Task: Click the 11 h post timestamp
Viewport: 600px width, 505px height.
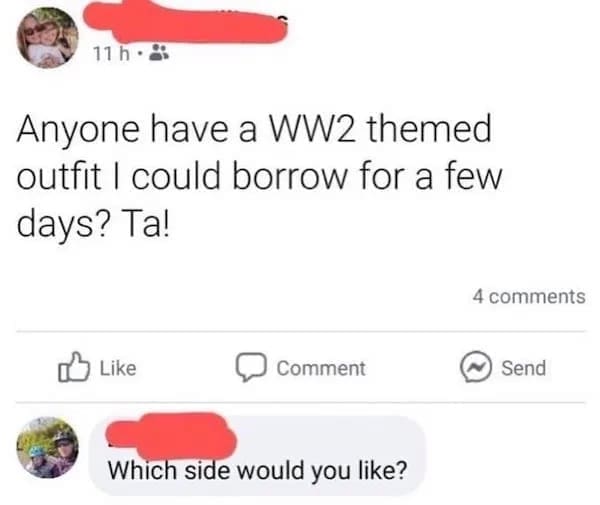Action: coord(111,54)
